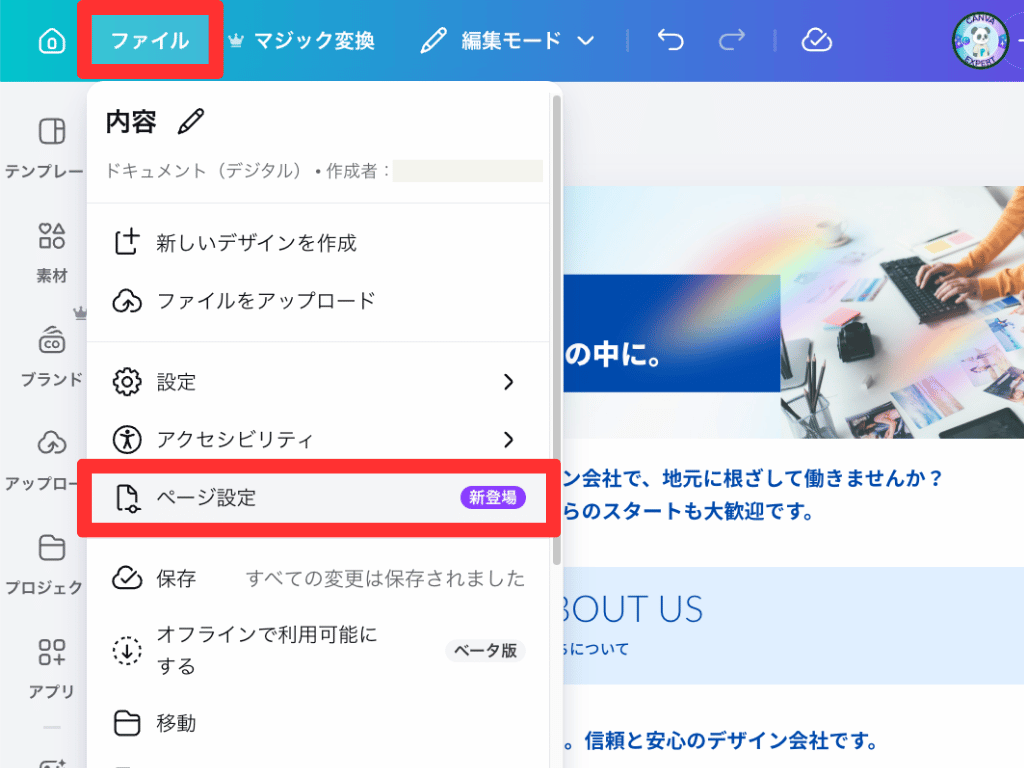Click the pencil icon to rename 内容
1024x768 pixels.
189,120
